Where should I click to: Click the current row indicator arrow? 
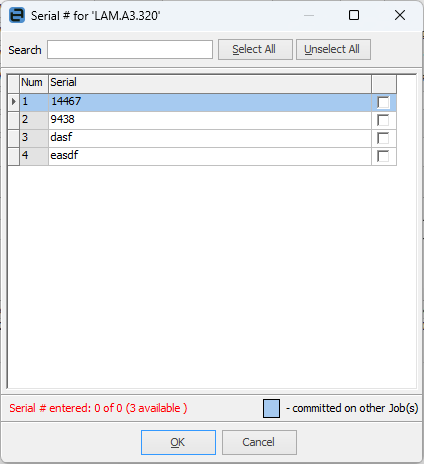point(14,102)
